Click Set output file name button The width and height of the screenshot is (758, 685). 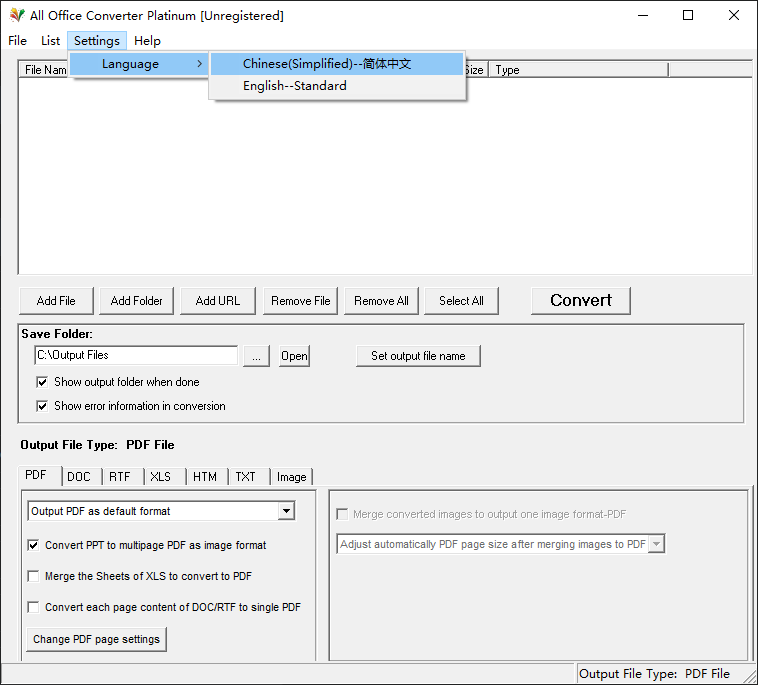pos(418,356)
